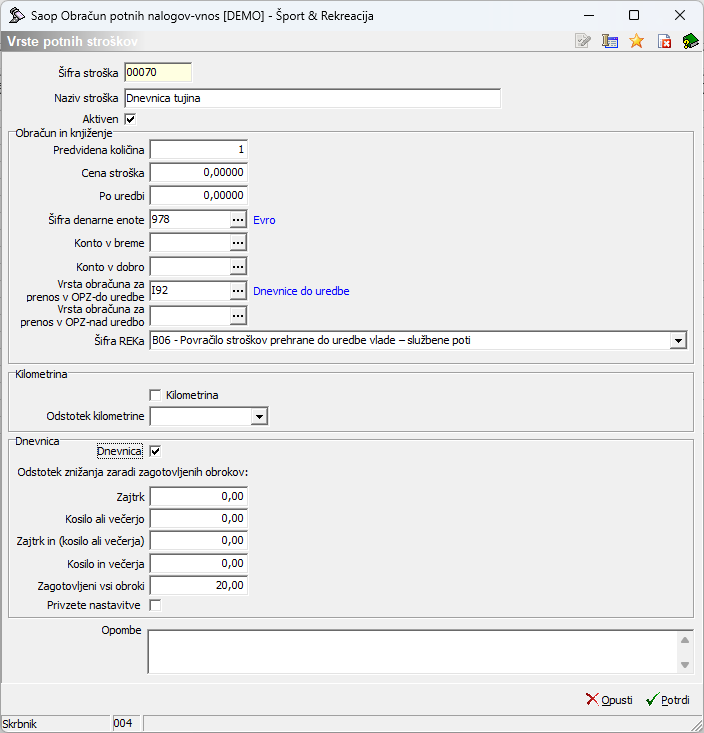Click the Zagotovljeni vsi obroki field
This screenshot has height=733, width=704.
[199, 585]
